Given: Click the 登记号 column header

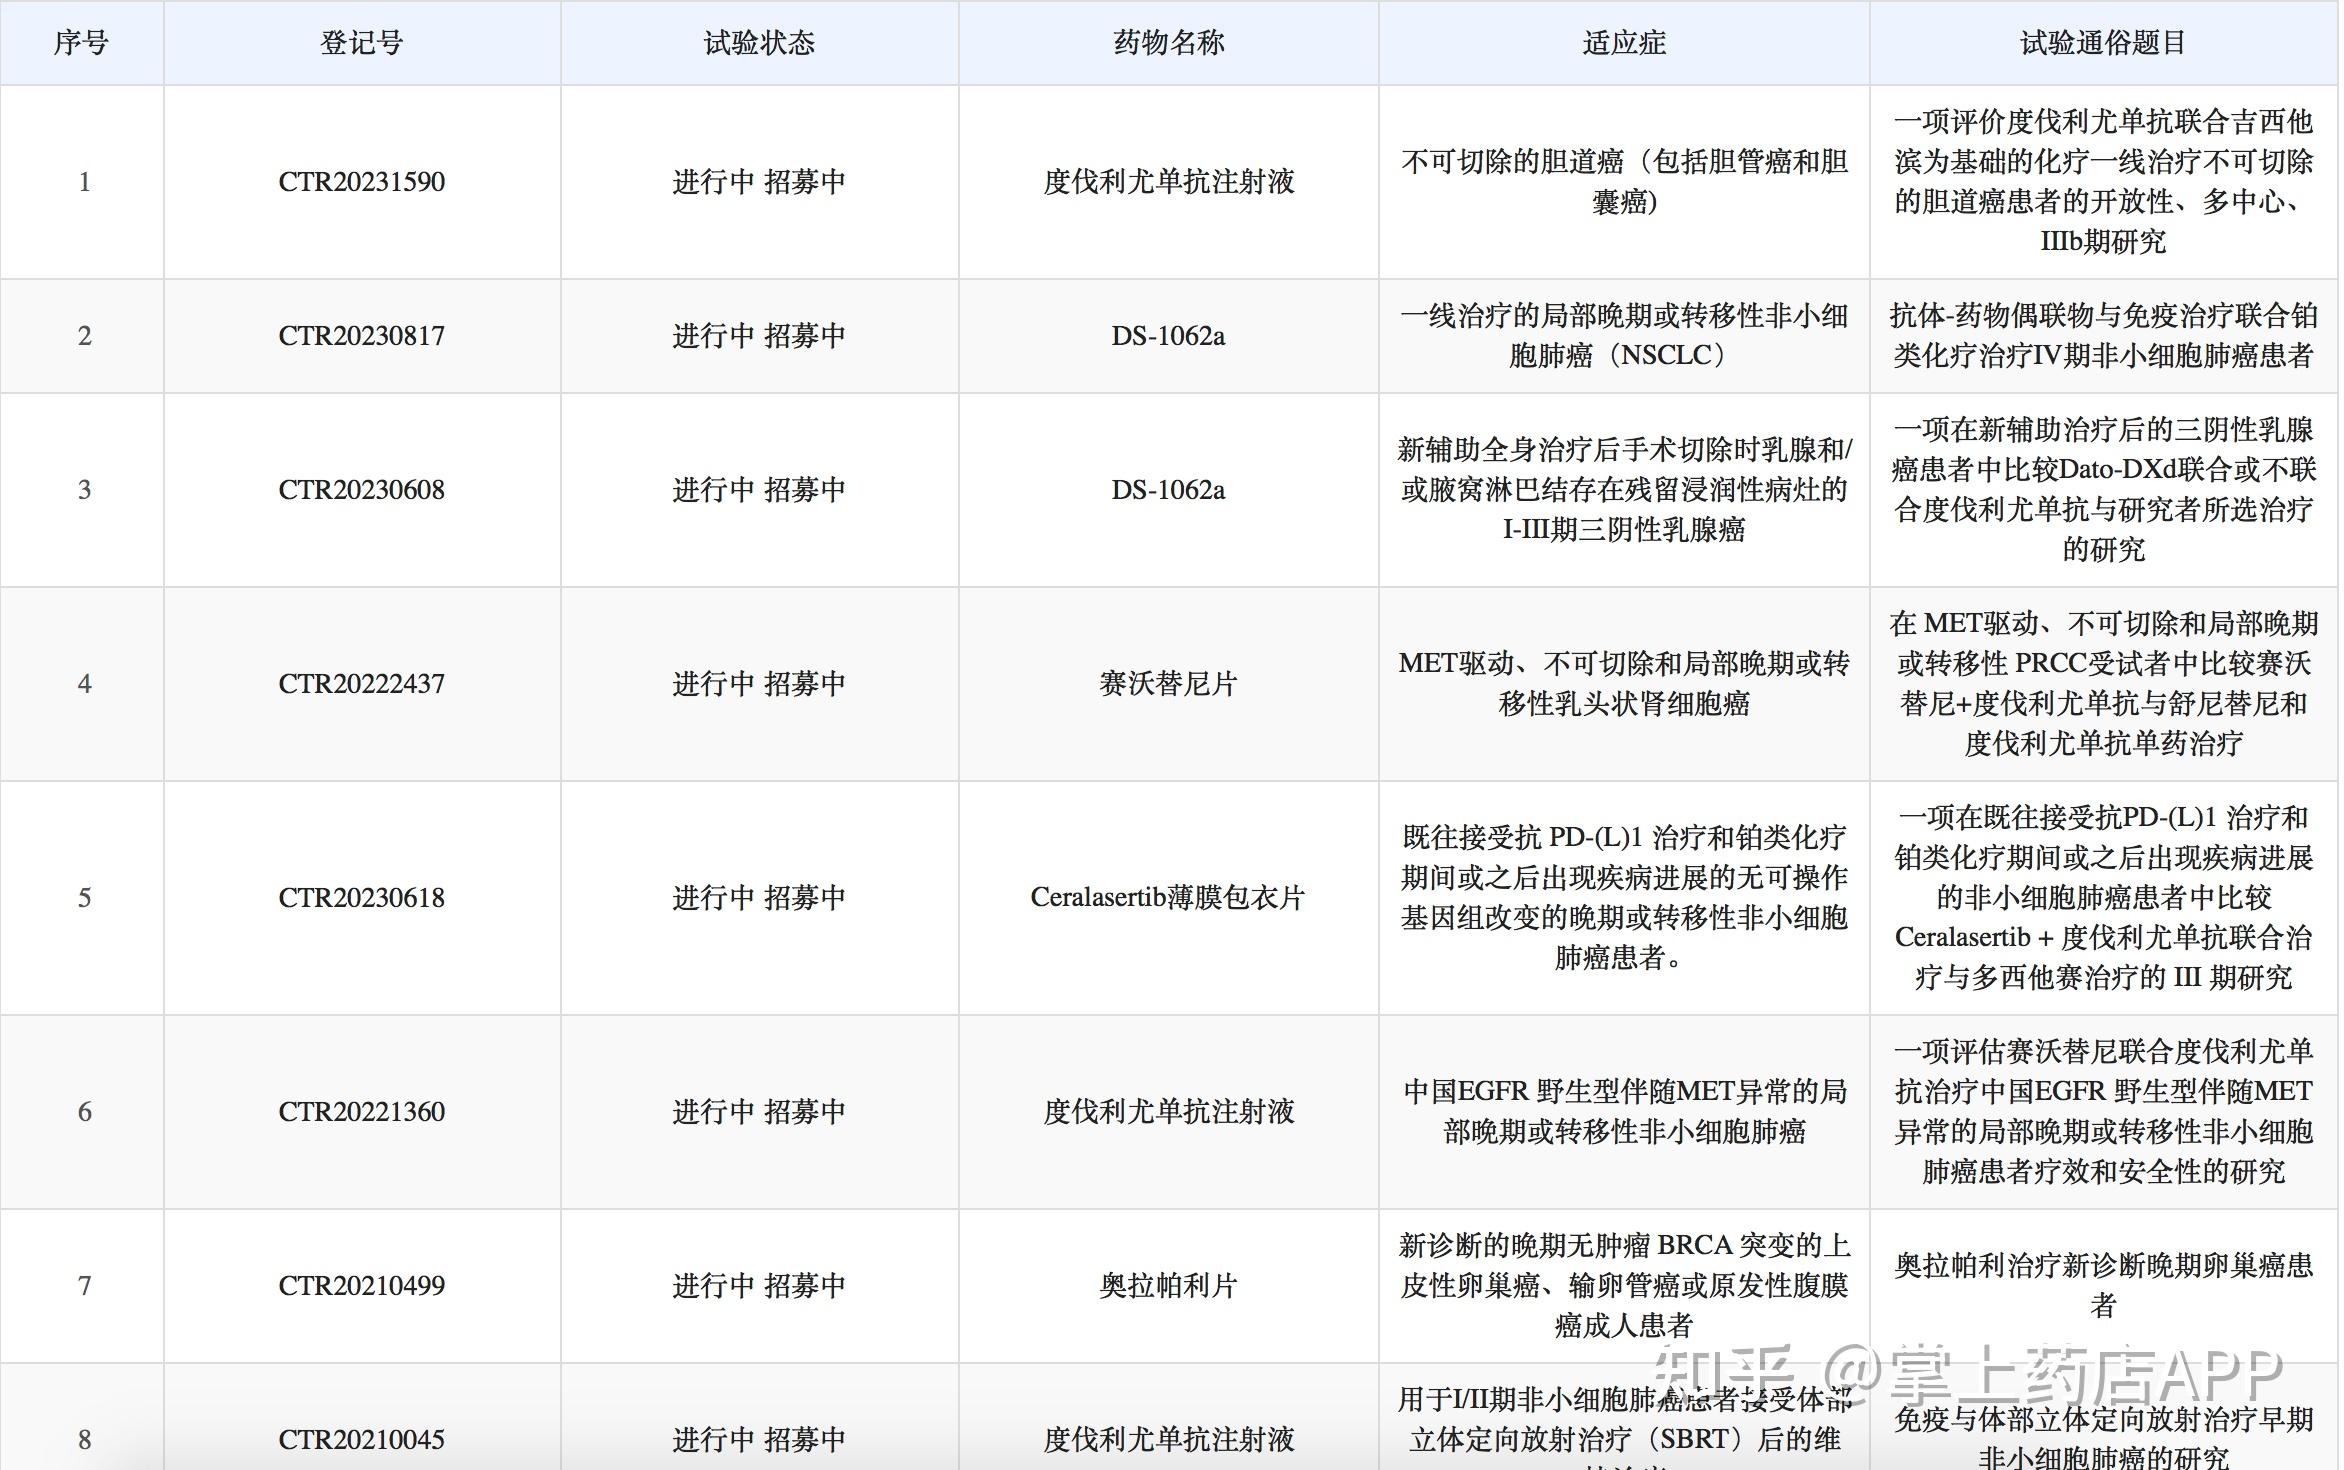Looking at the screenshot, I should click(361, 43).
